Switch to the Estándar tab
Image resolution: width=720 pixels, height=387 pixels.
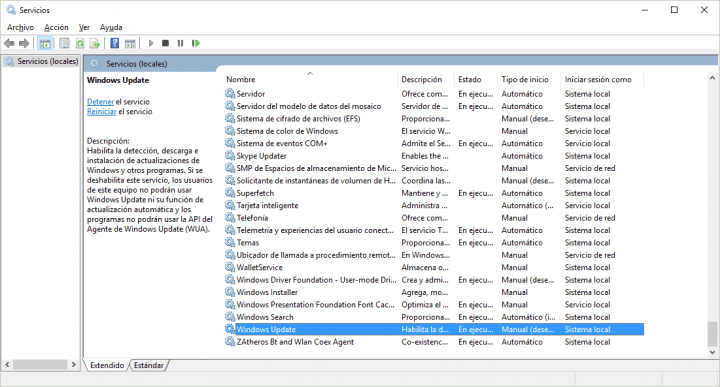149,365
